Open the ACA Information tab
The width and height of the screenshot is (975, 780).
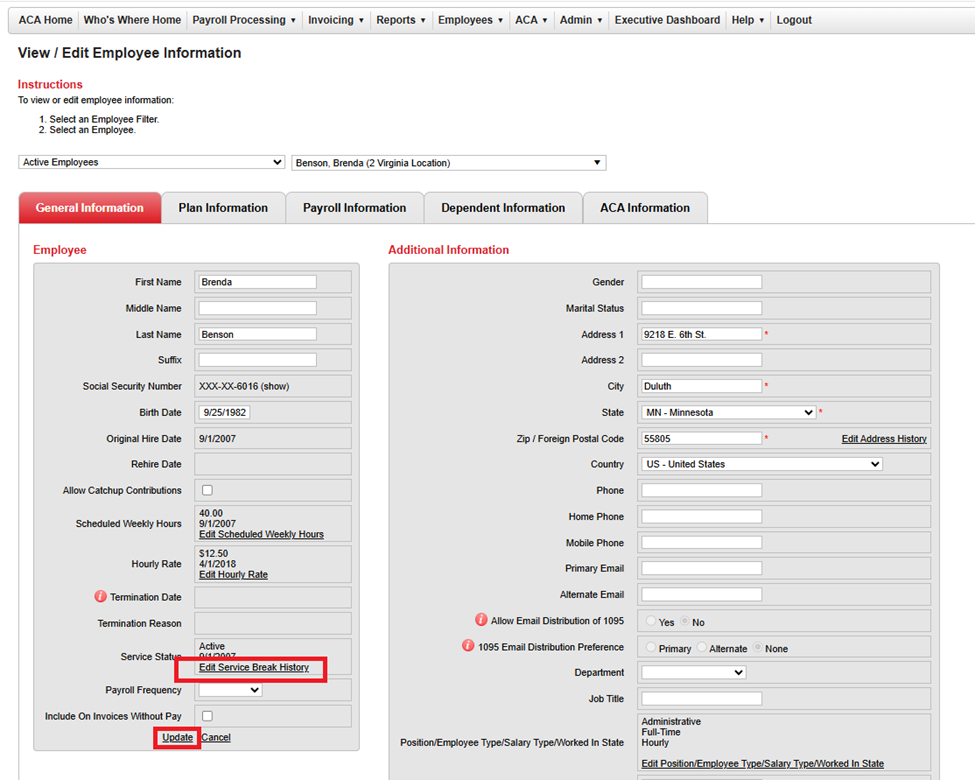(644, 208)
